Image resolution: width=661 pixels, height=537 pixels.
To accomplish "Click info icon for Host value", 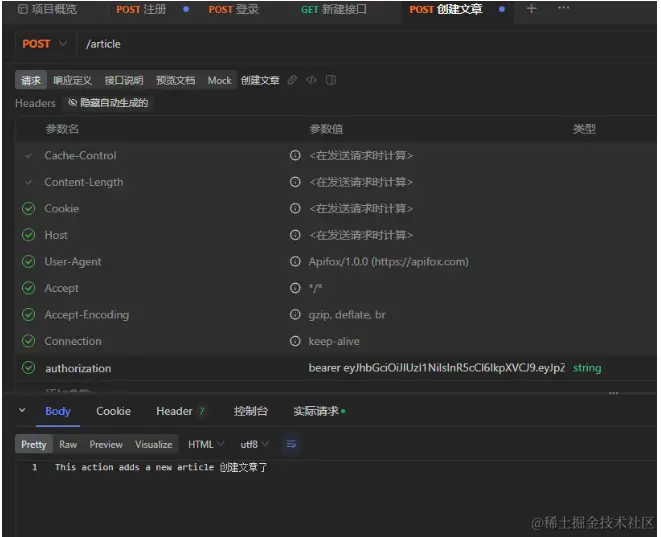I will tap(295, 235).
